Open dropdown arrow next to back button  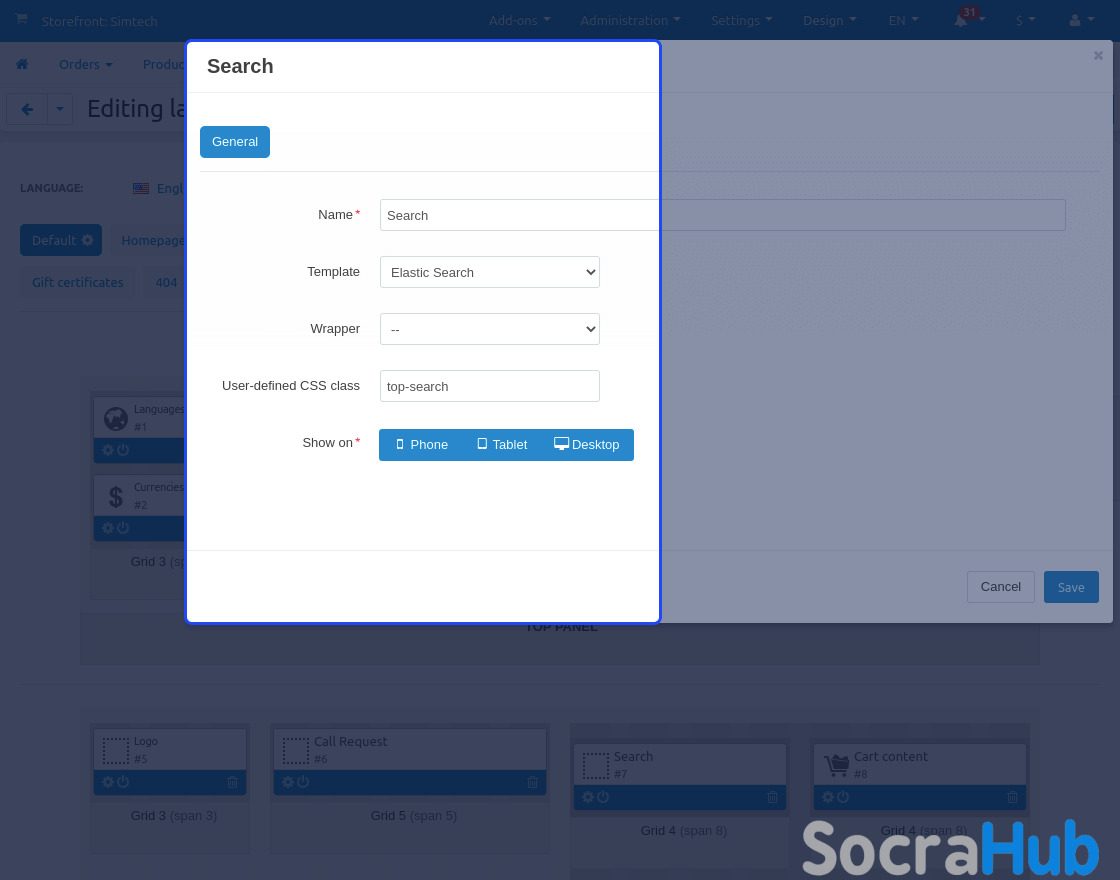point(60,109)
